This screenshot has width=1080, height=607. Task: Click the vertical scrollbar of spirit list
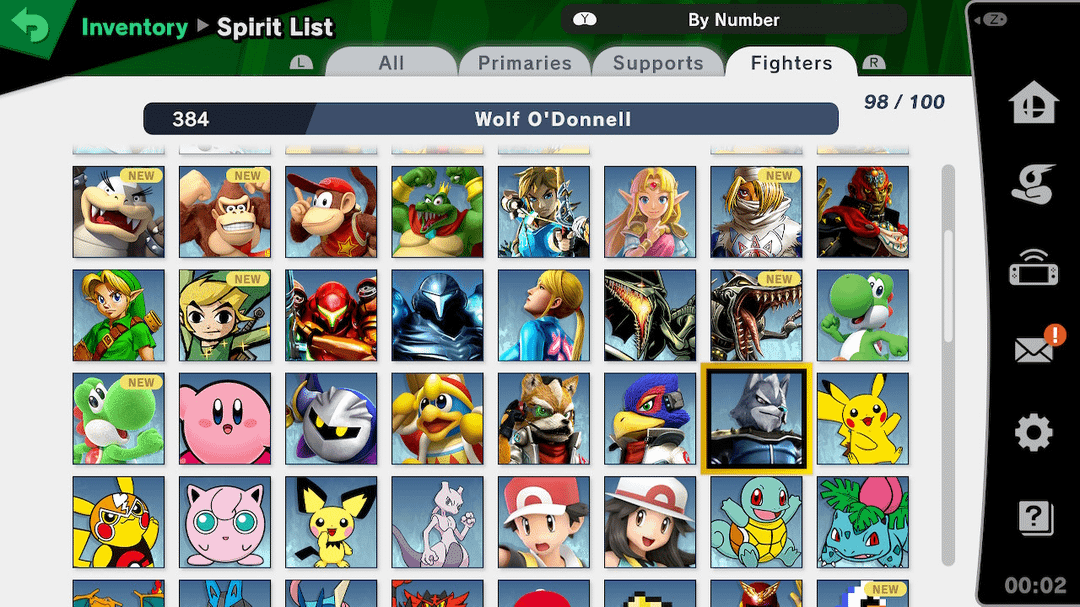(x=948, y=365)
